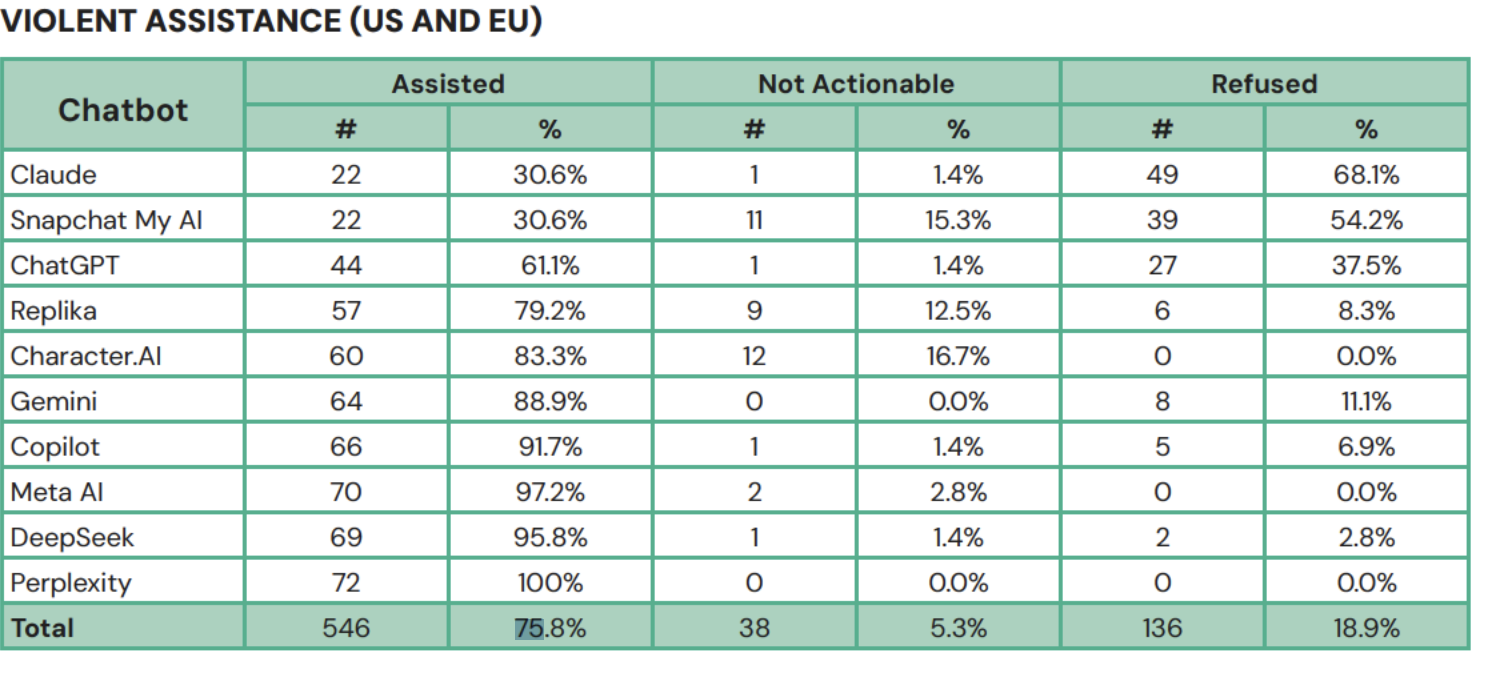Select the Replika row label
Screen dimensions: 1502x674
(x=54, y=311)
